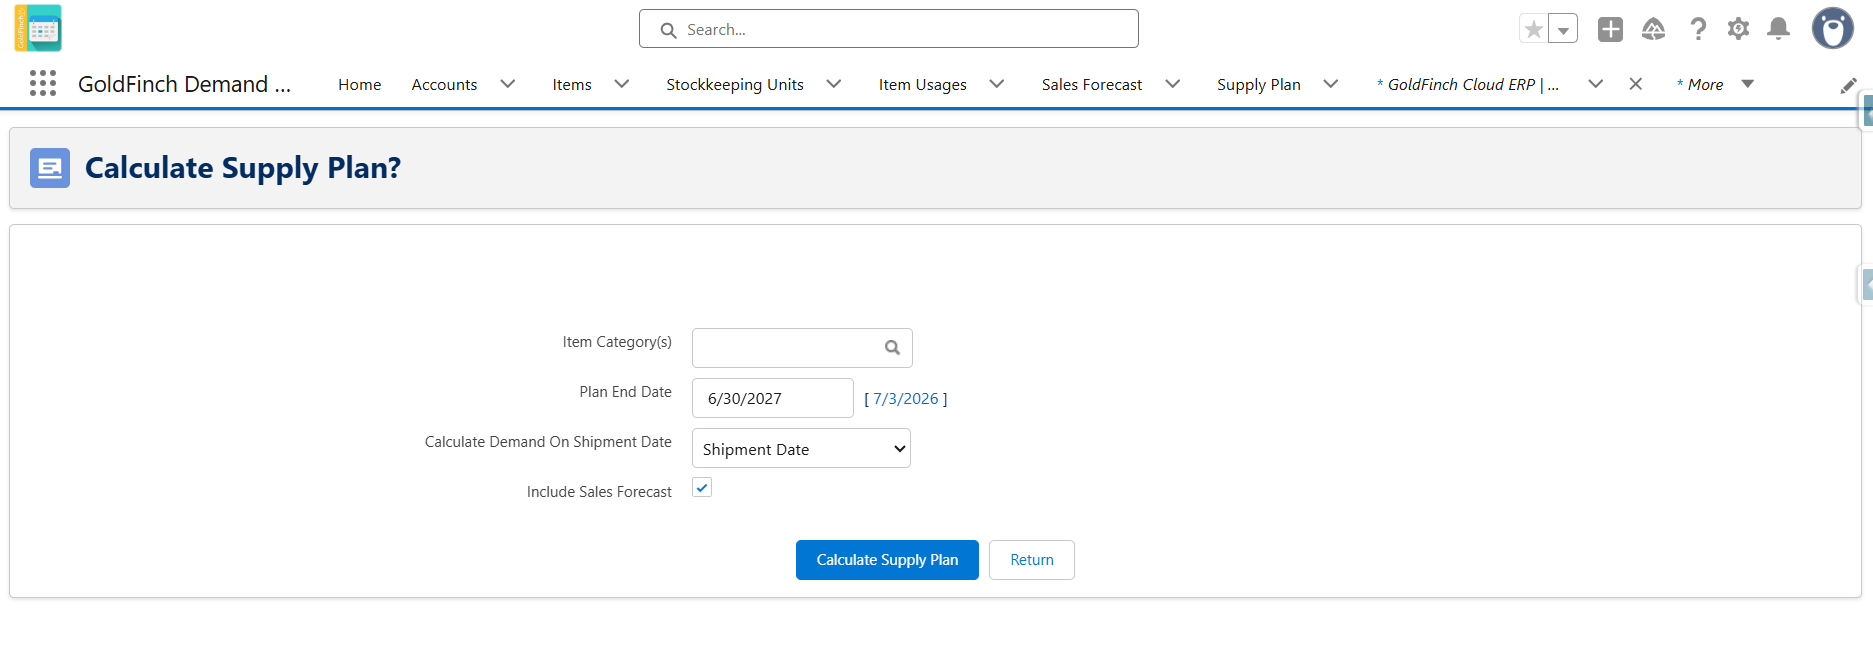Click the Calculate Supply Plan page icon
This screenshot has height=651, width=1873.
click(x=50, y=168)
